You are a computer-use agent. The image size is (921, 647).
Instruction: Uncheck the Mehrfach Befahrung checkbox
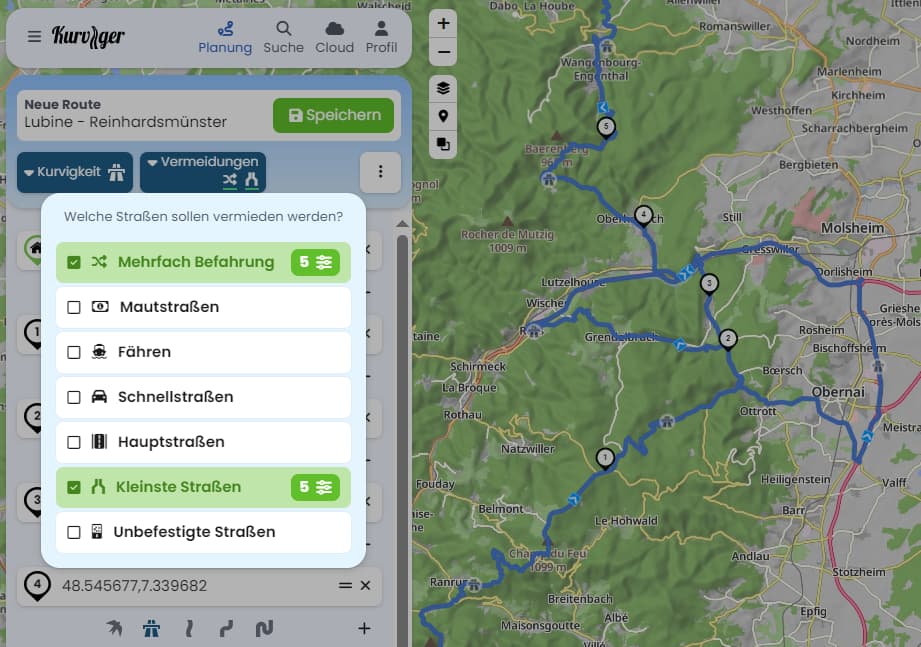tap(74, 262)
